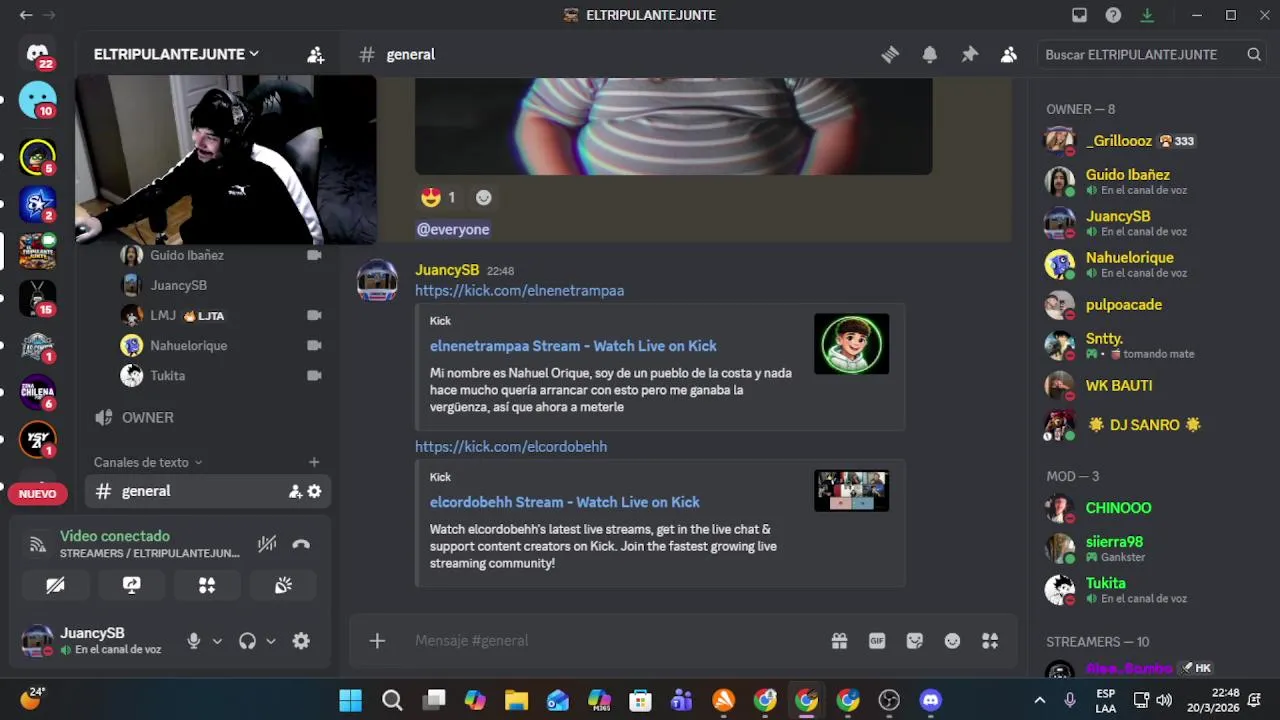
Task: Click the @everyone mention
Action: (x=453, y=229)
